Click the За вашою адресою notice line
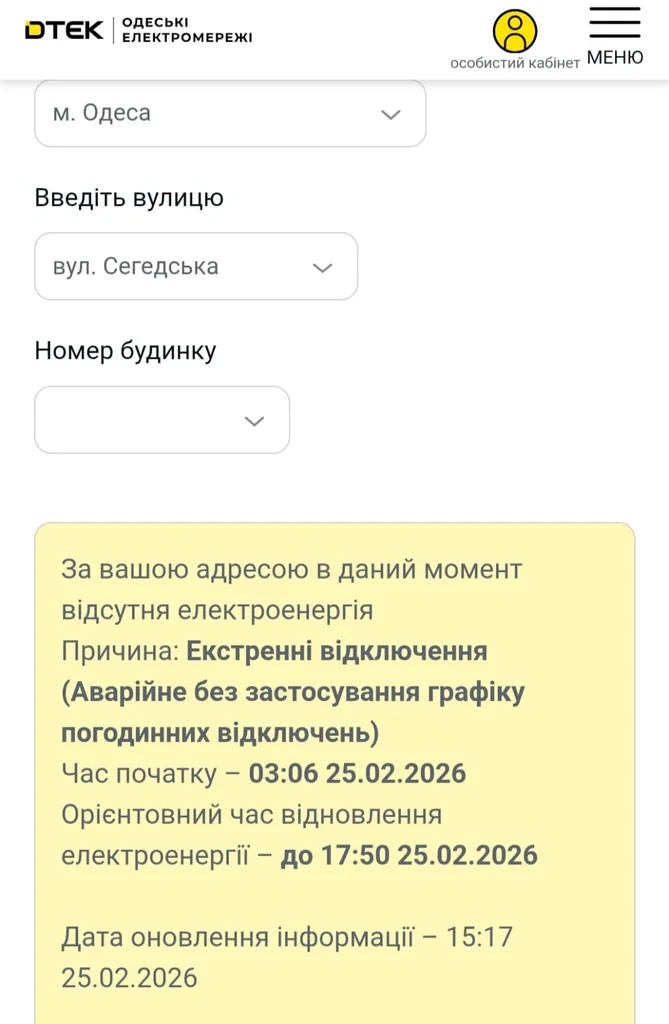The image size is (669, 1024). point(291,570)
